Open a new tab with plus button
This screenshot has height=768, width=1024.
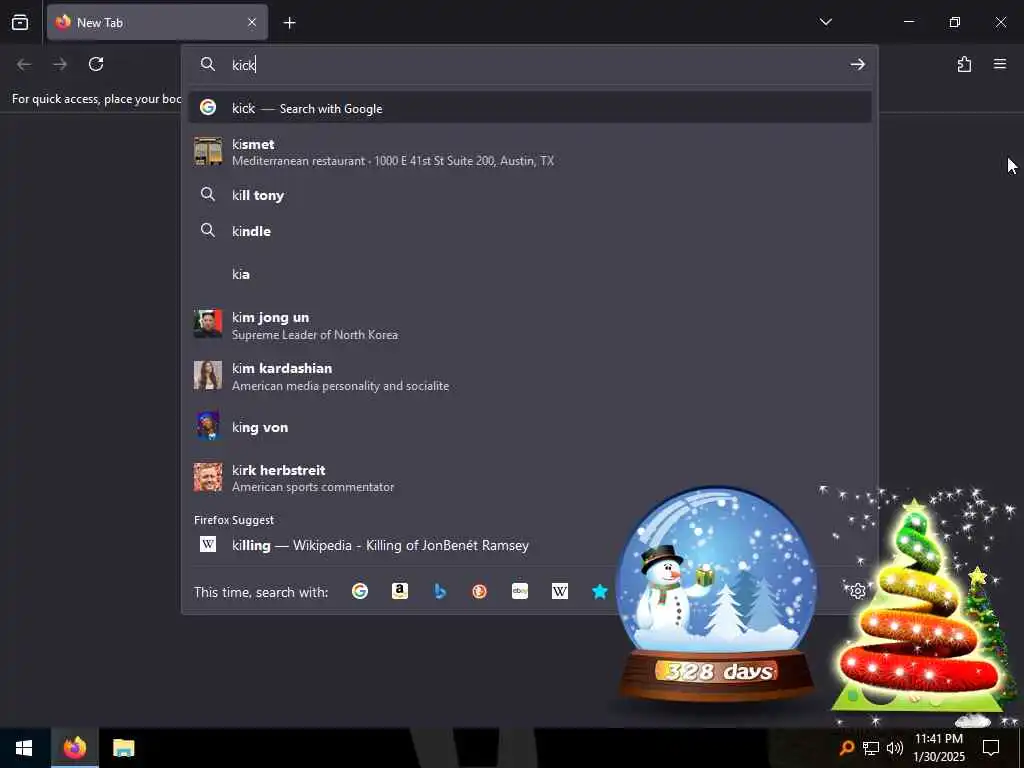click(x=289, y=23)
